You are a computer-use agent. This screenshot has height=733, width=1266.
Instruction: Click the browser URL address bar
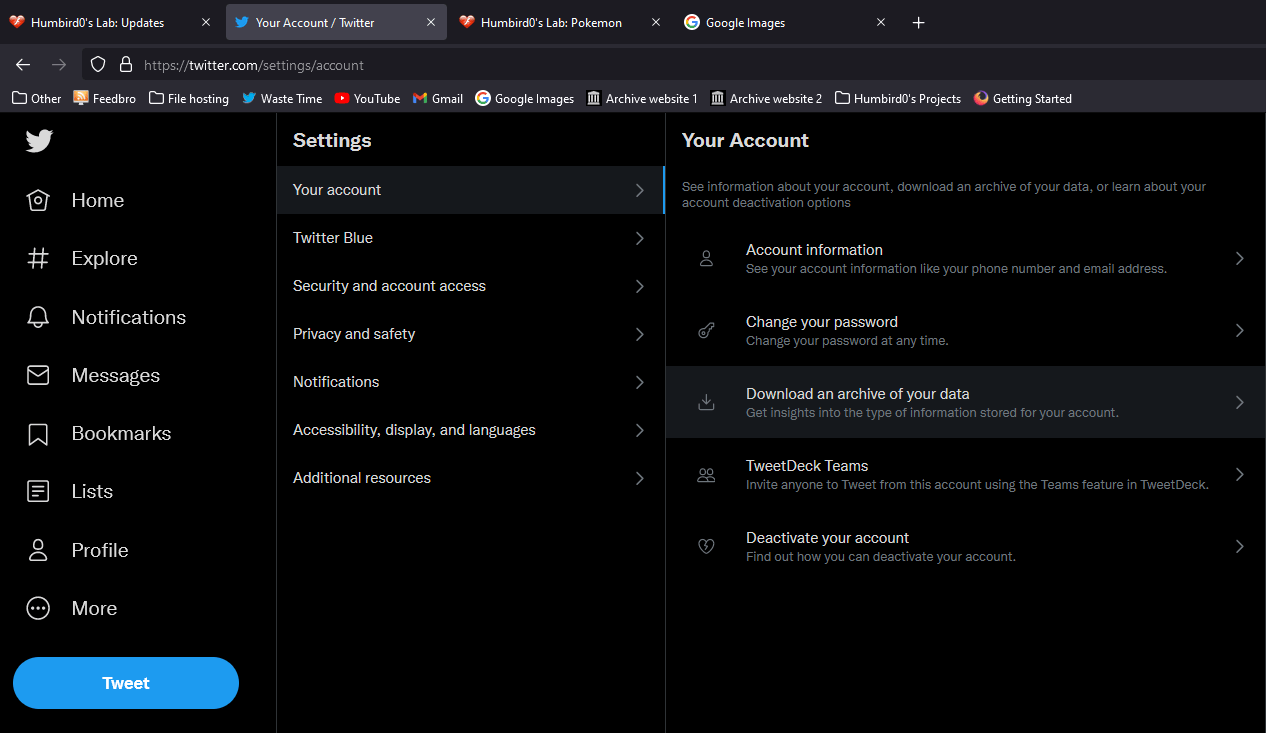[600, 65]
